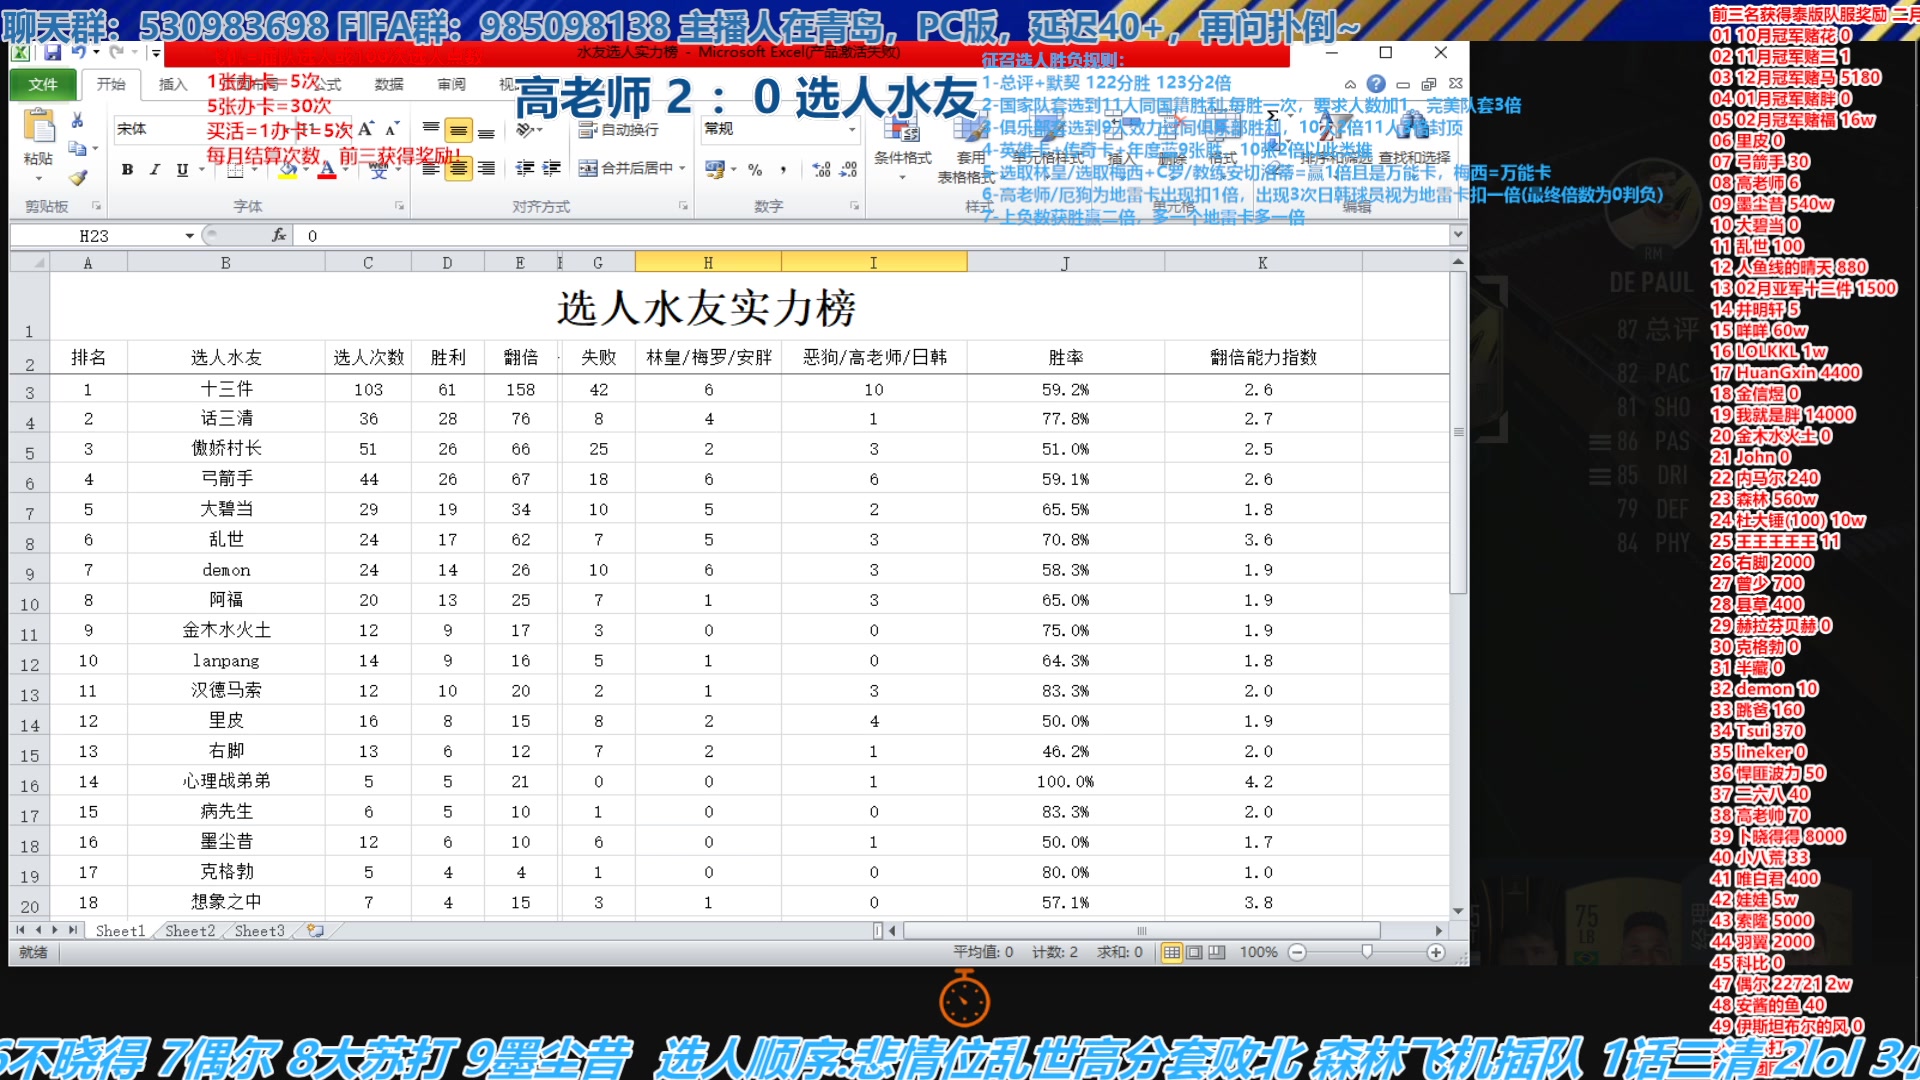Toggle center horizontal alignment button
This screenshot has height=1080, width=1920.
(x=458, y=169)
